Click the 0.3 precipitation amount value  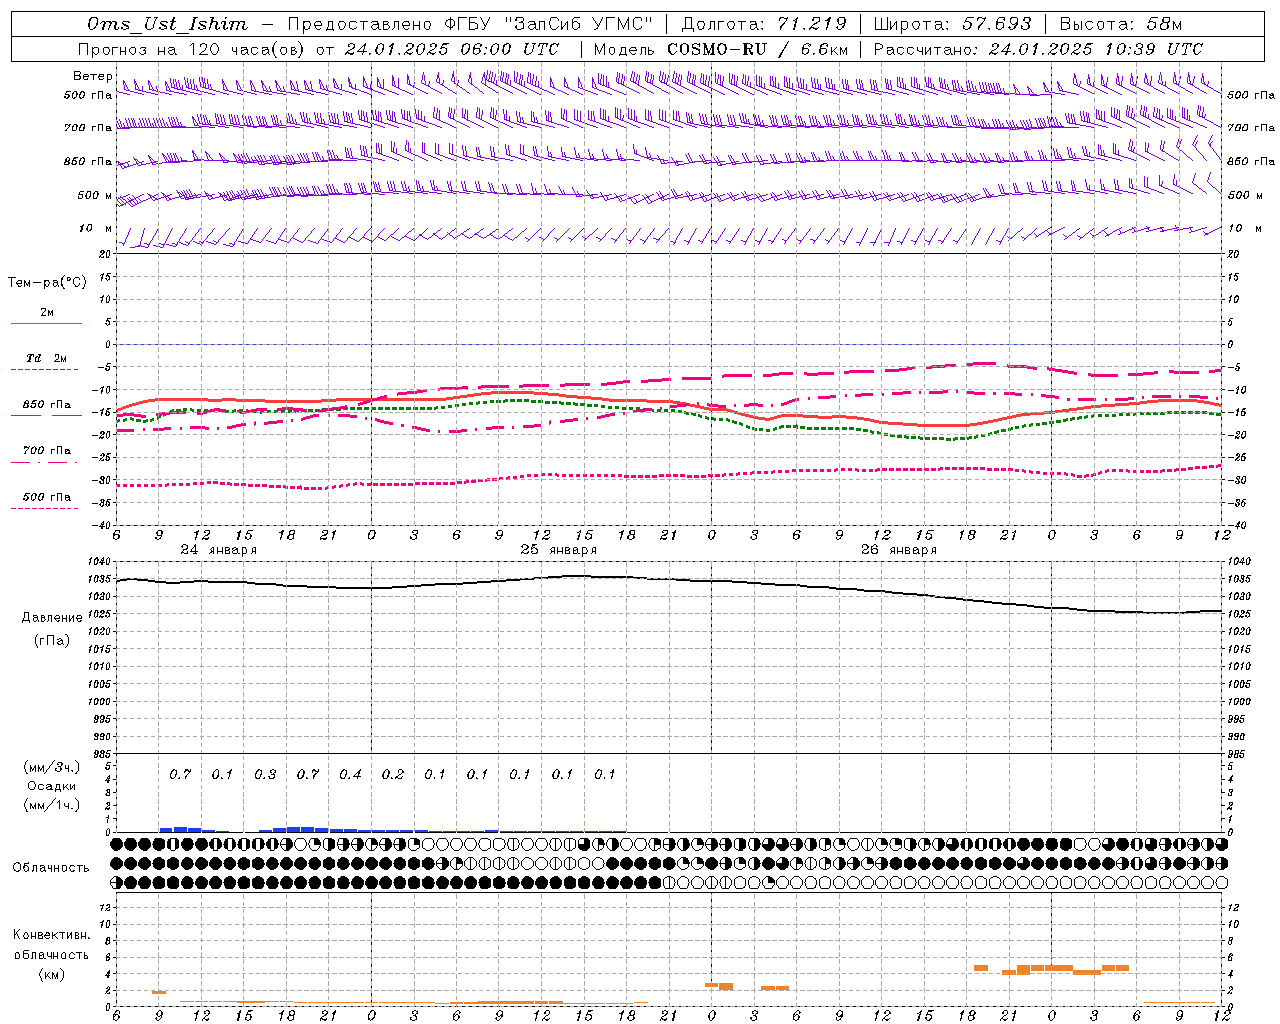[x=265, y=774]
